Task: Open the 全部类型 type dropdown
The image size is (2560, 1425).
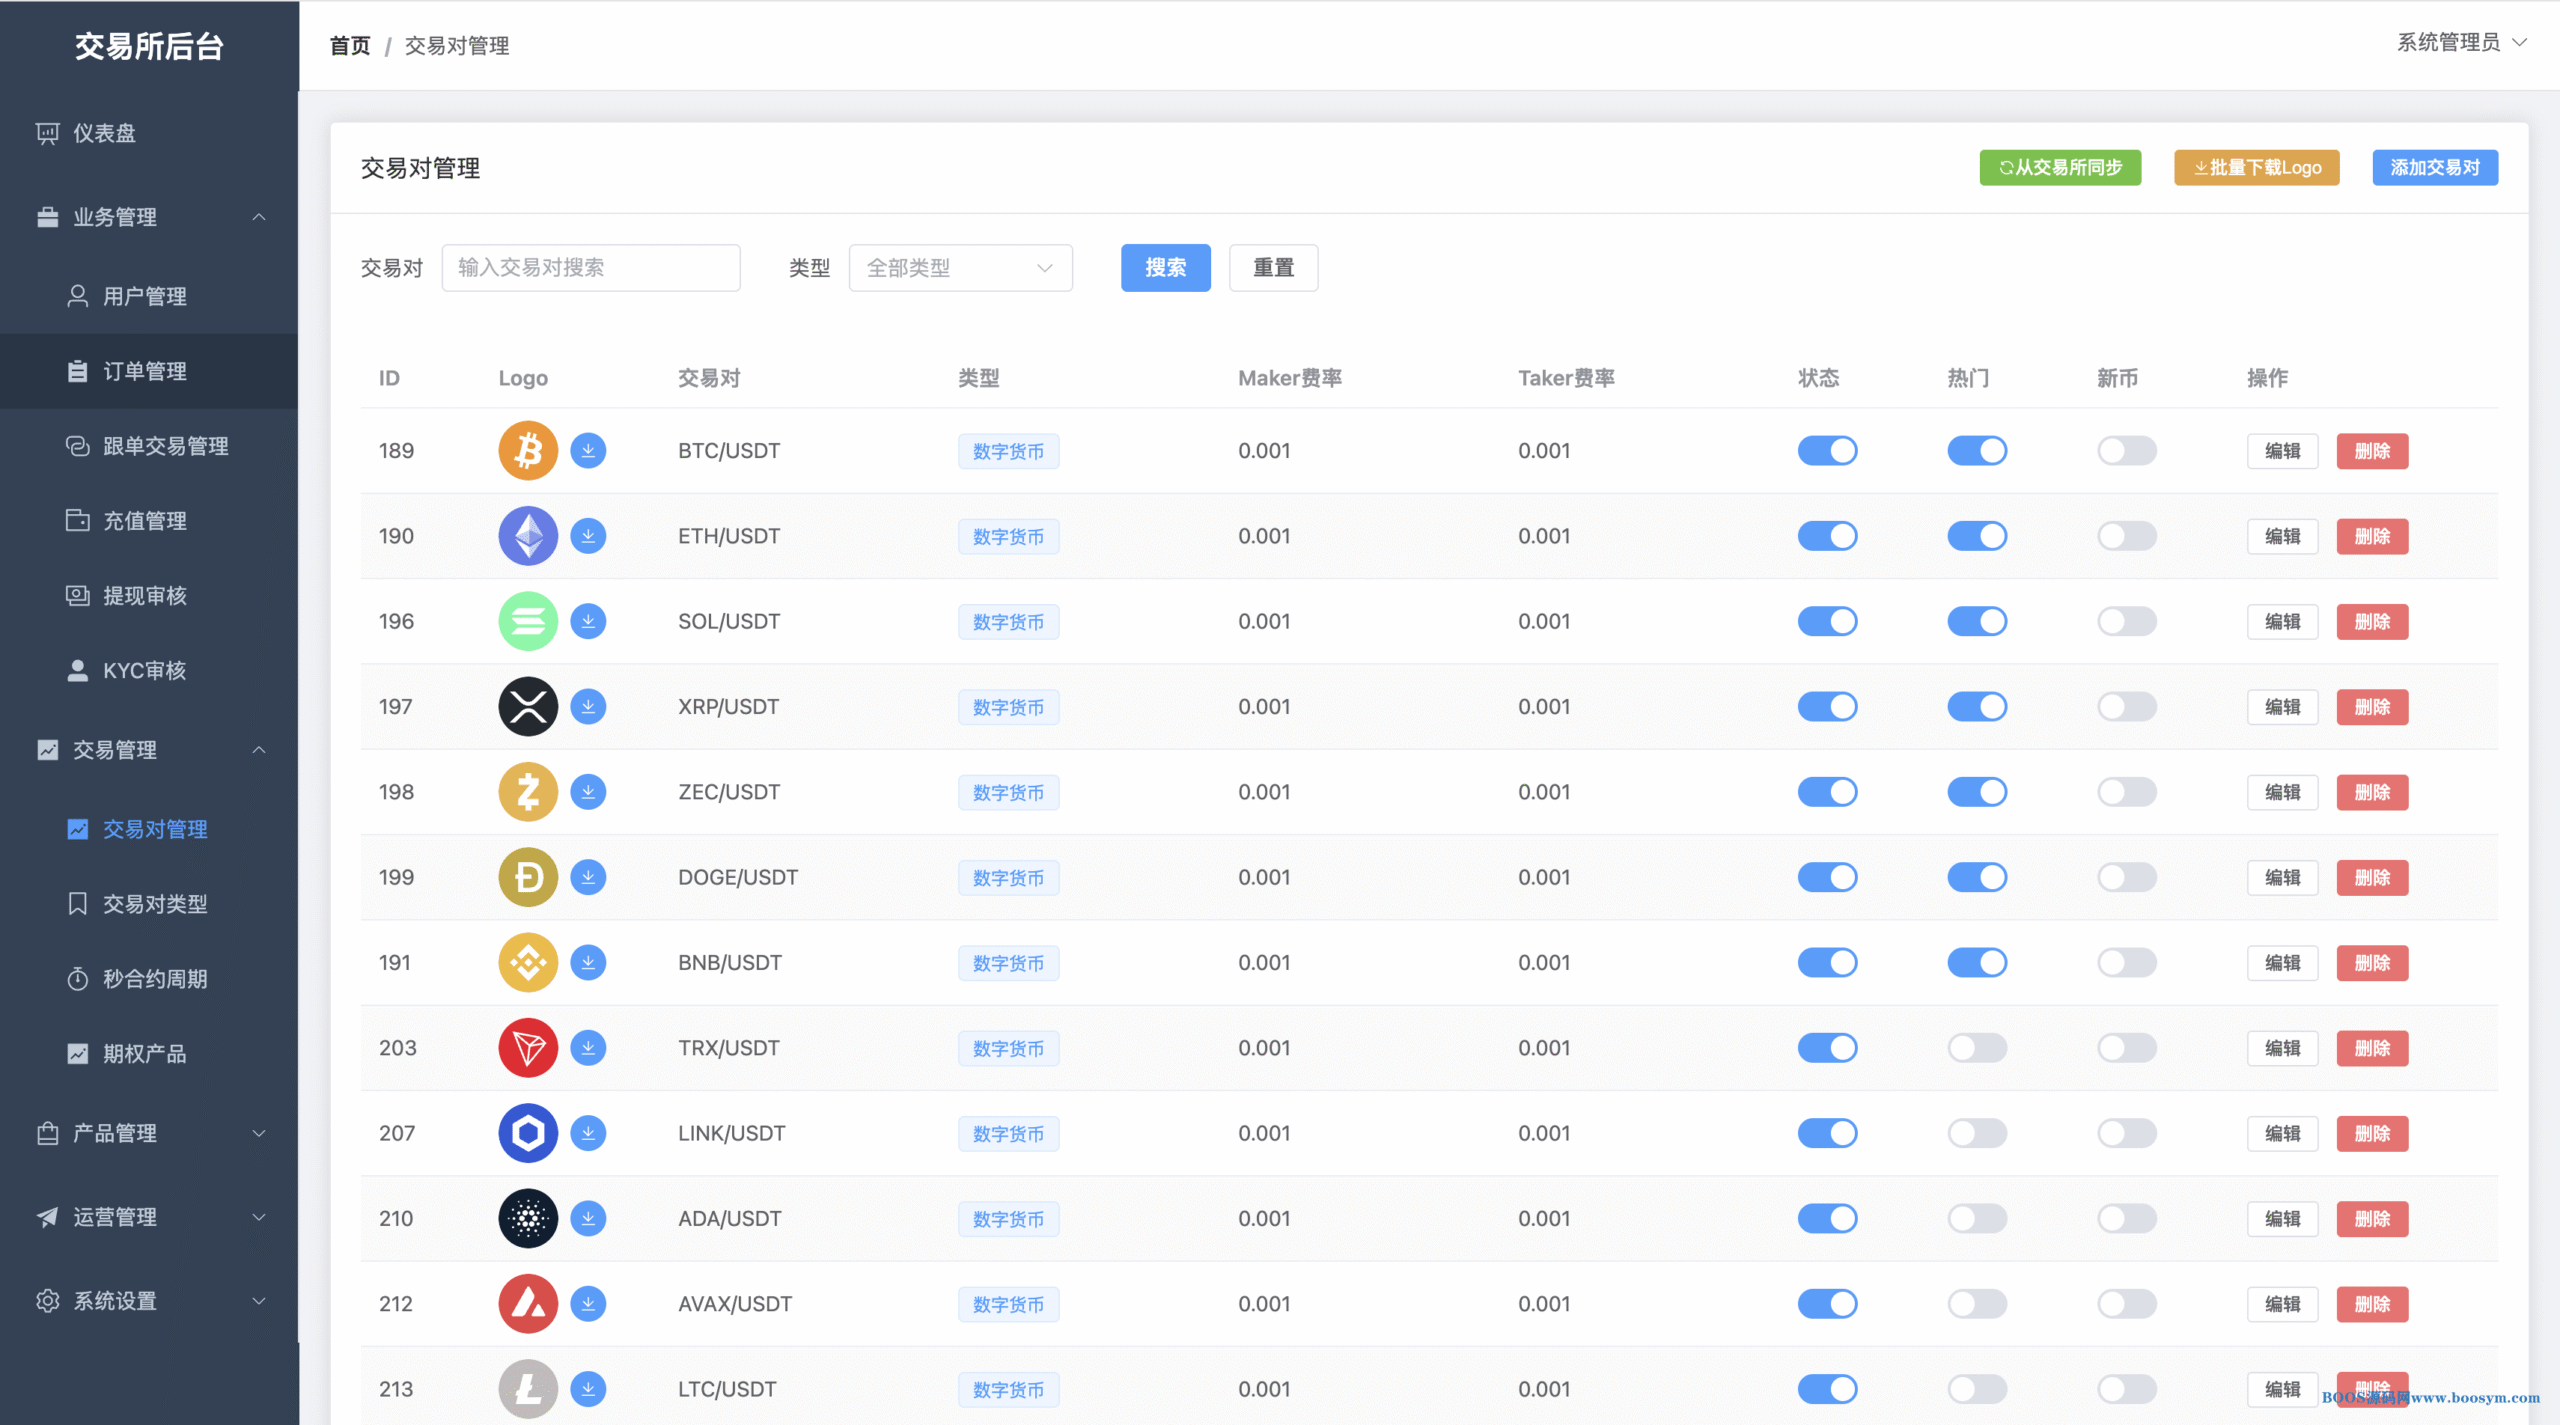Action: pos(960,268)
